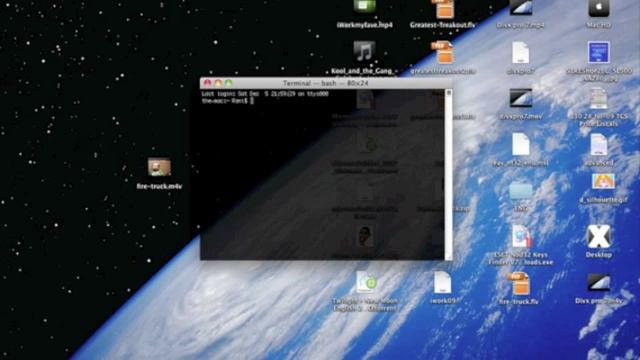The width and height of the screenshot is (640, 360).
Task: Click the shell prompt cursor in Terminal
Action: click(x=252, y=101)
